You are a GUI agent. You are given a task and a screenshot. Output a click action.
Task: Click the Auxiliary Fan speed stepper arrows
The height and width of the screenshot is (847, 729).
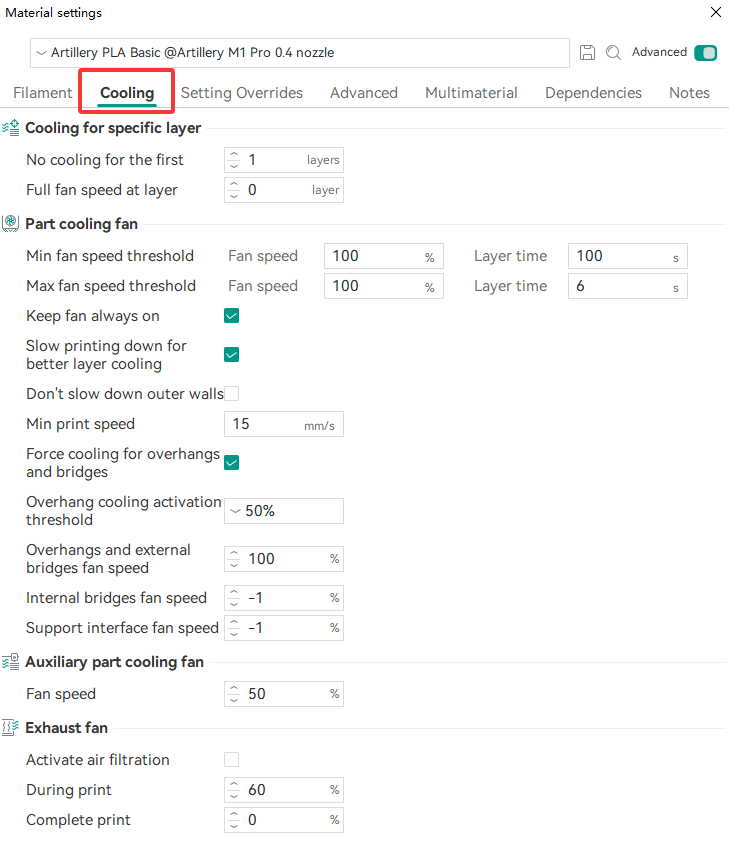click(x=234, y=694)
